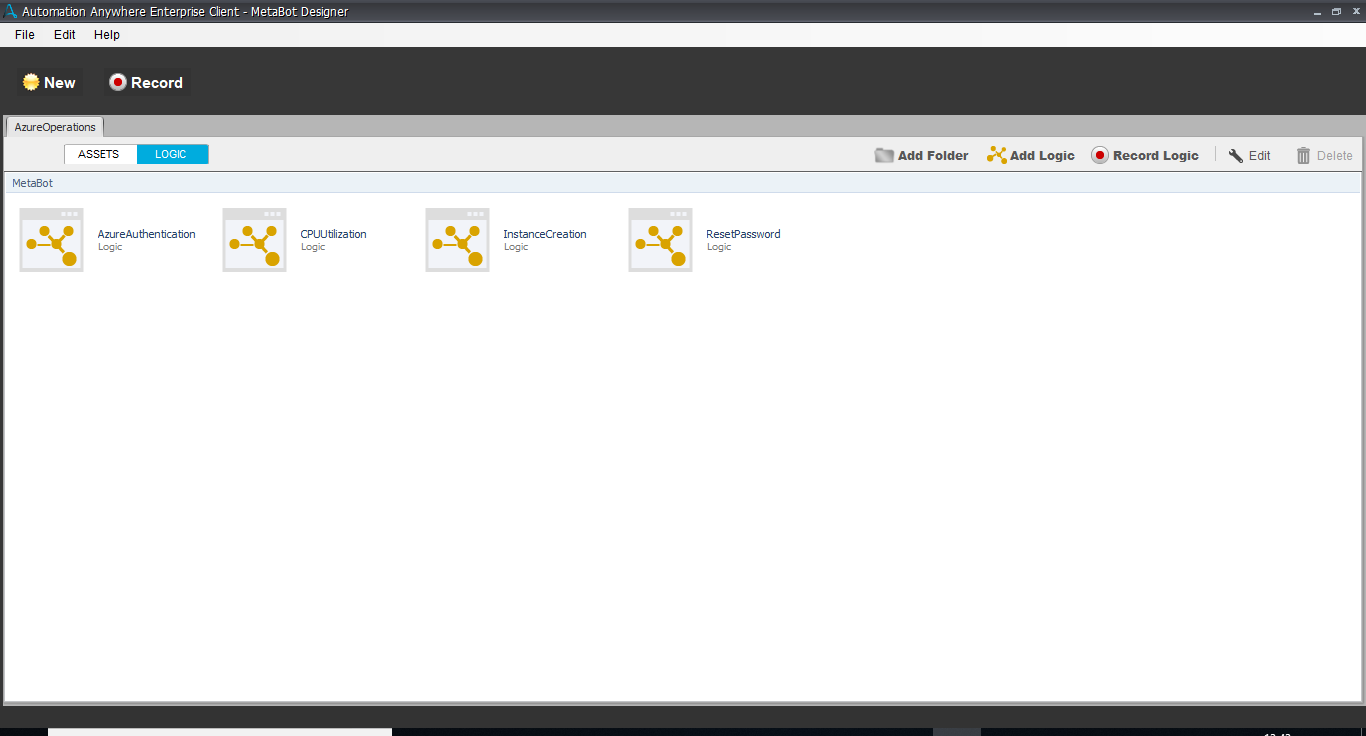
Task: Click the Automation Anywhere logo in title bar
Action: click(11, 11)
